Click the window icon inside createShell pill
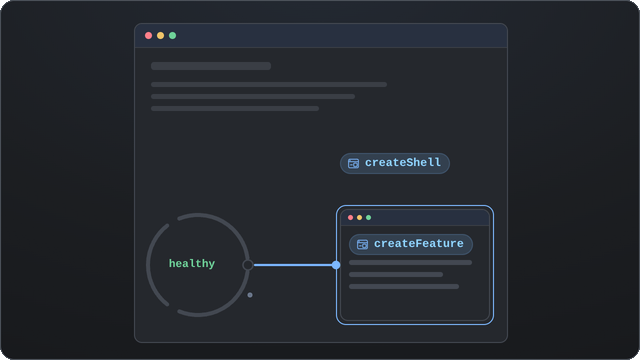Viewport: 640px width, 360px height. tap(353, 163)
